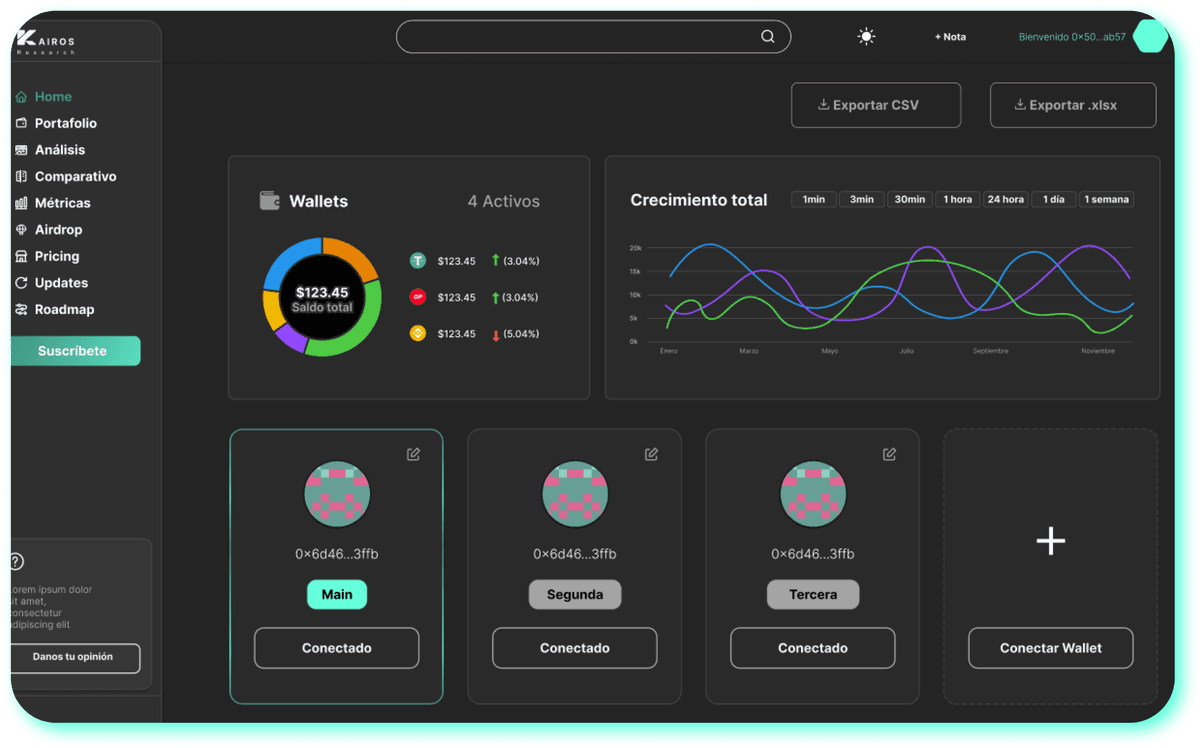Click the help question mark icon

pyautogui.click(x=16, y=562)
